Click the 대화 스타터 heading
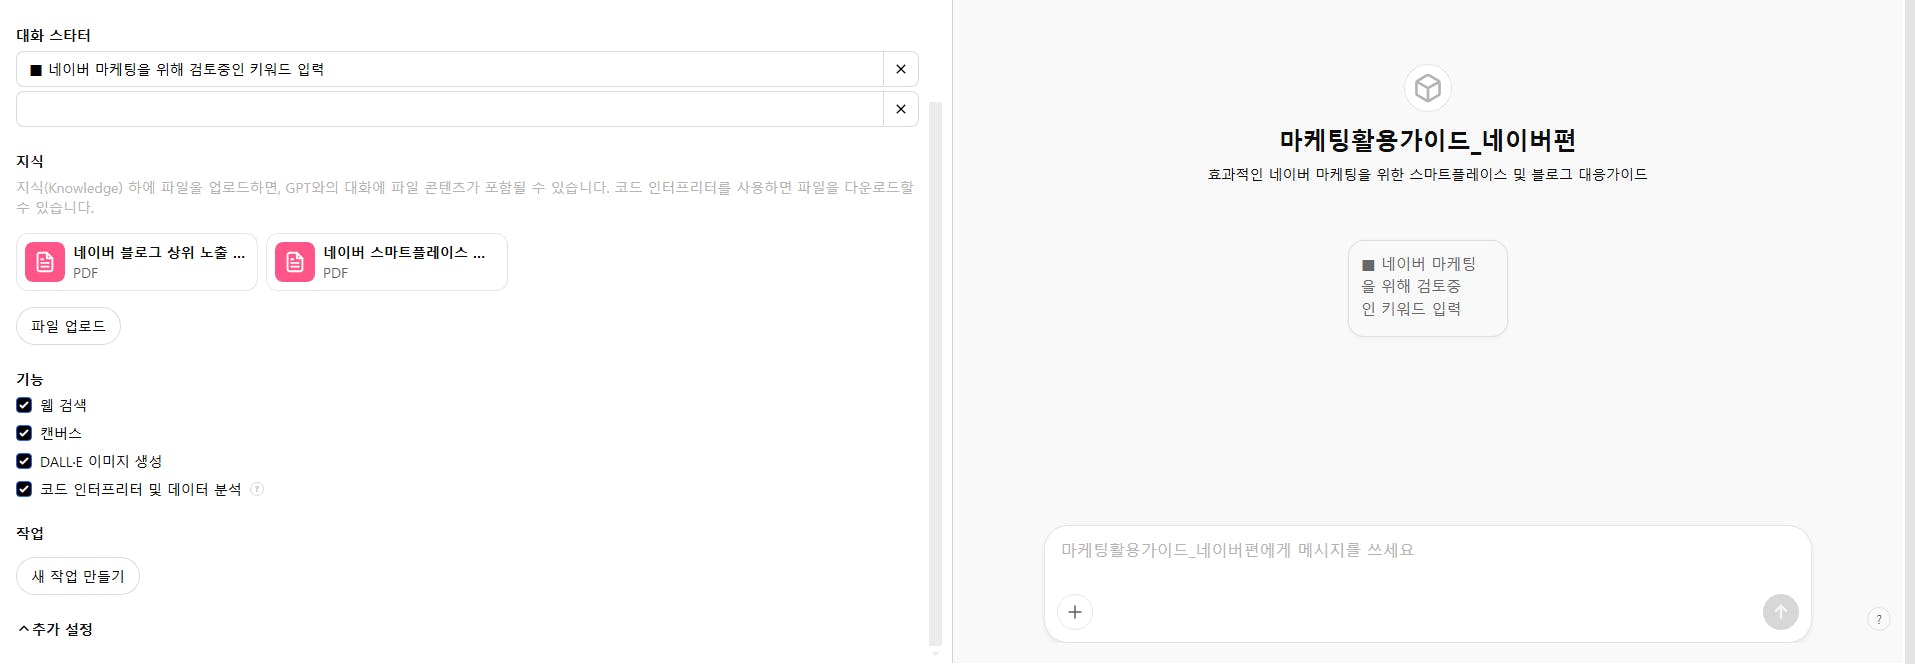 pos(54,35)
